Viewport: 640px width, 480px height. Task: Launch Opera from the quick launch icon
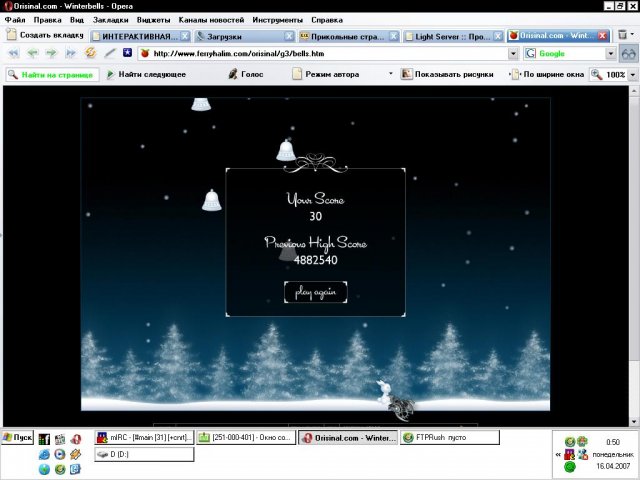(76, 439)
